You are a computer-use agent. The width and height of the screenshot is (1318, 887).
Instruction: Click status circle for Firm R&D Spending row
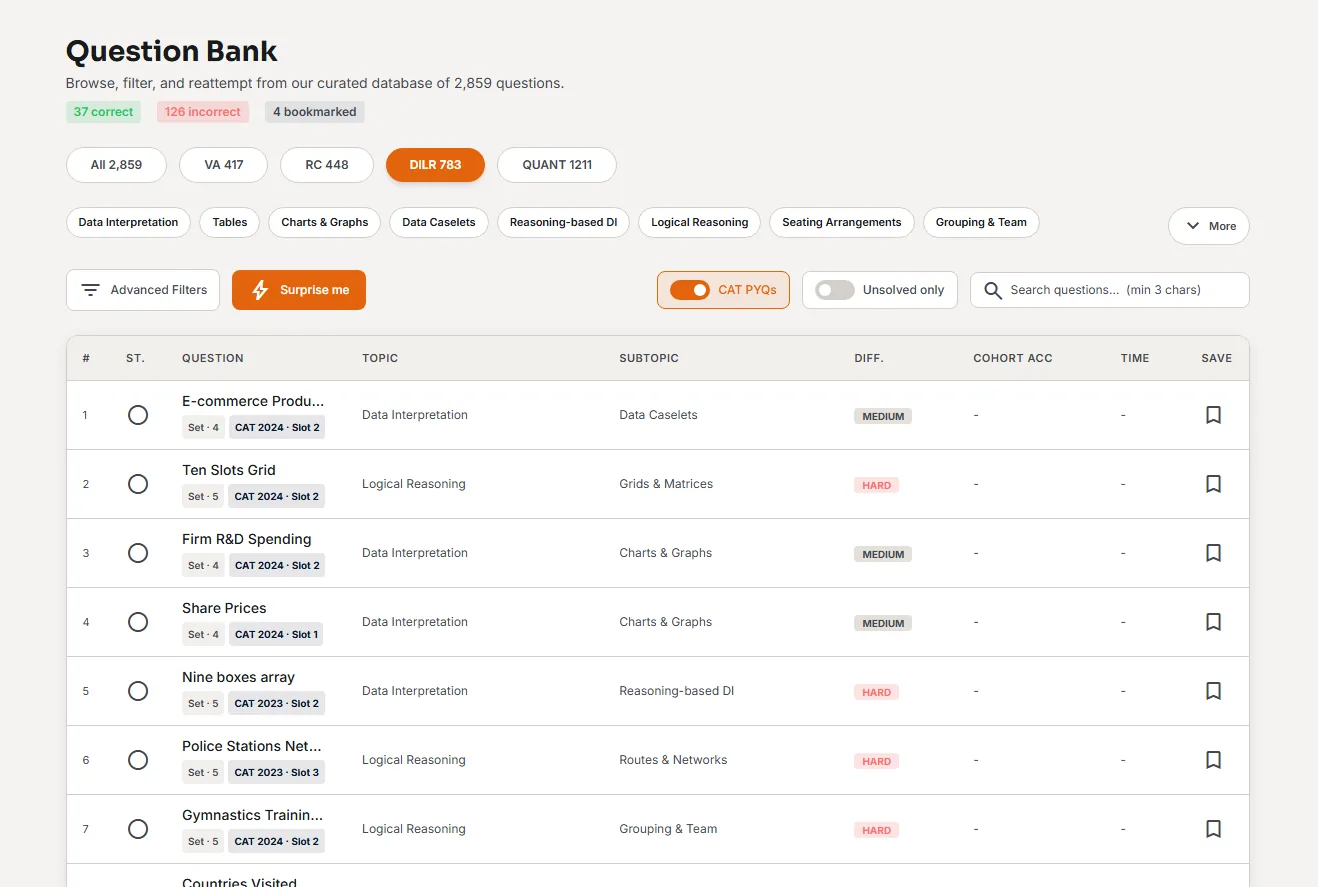(138, 553)
